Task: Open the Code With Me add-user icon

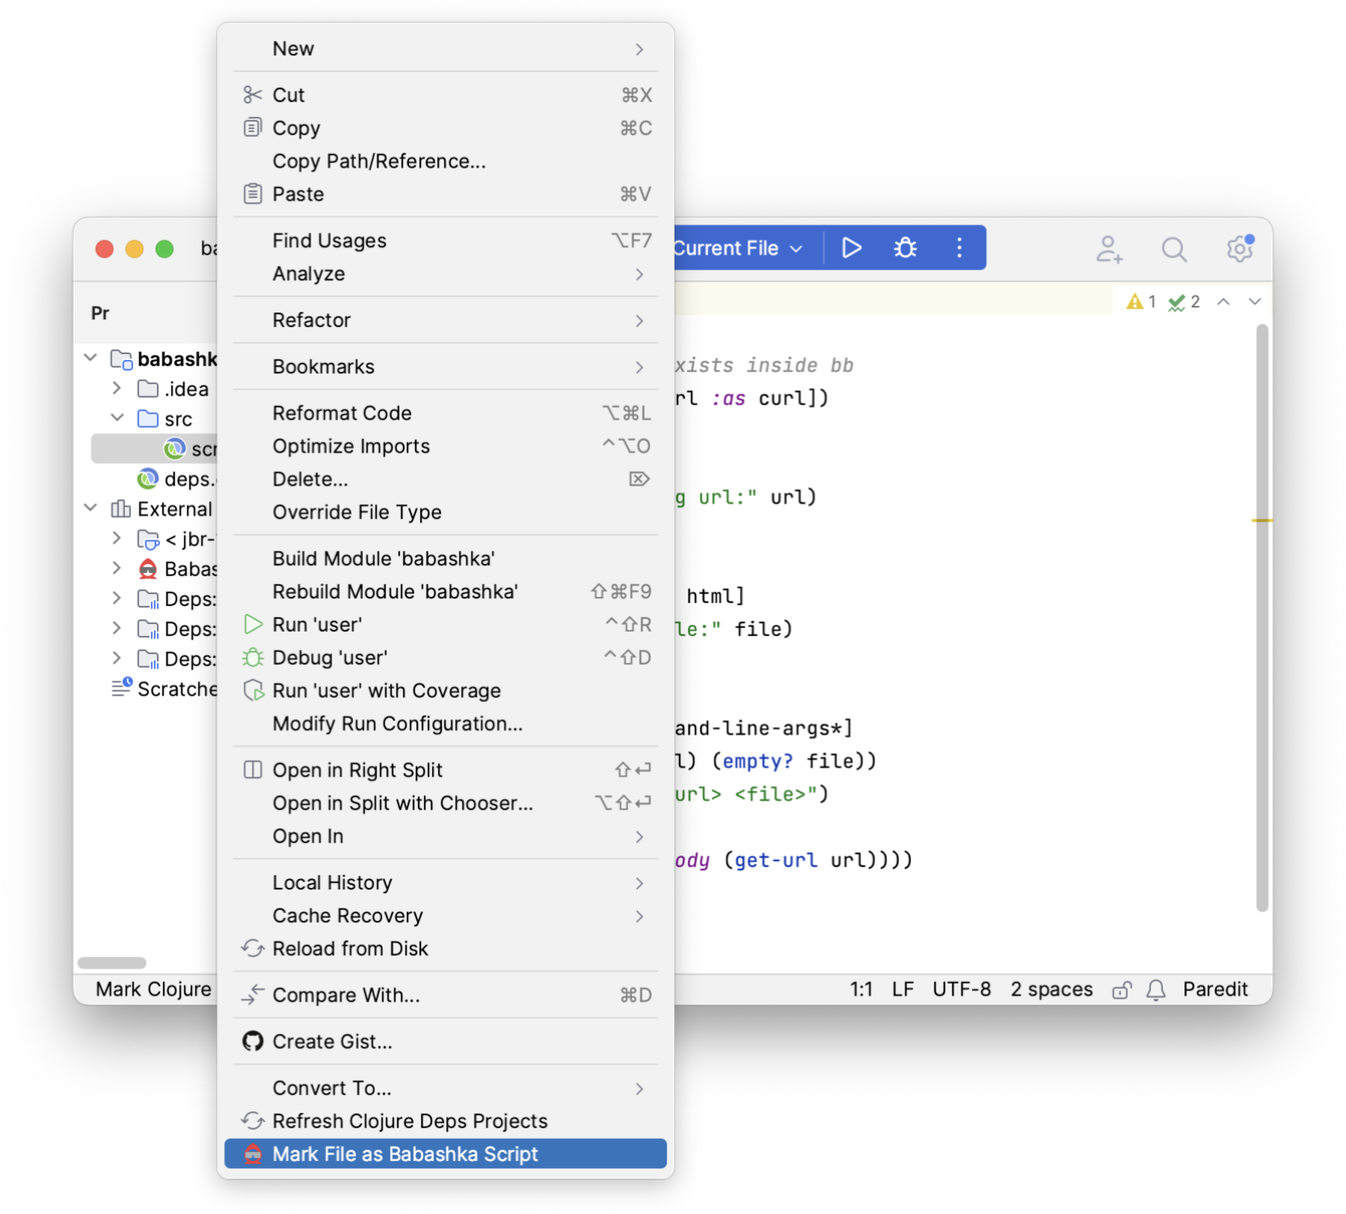Action: [1109, 249]
